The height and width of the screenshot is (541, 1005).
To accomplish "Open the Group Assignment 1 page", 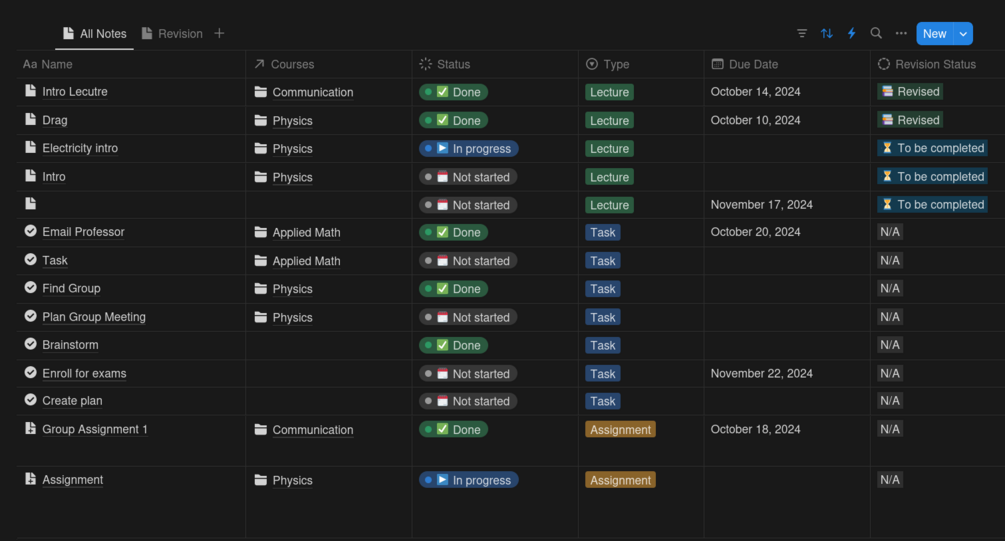I will point(95,429).
